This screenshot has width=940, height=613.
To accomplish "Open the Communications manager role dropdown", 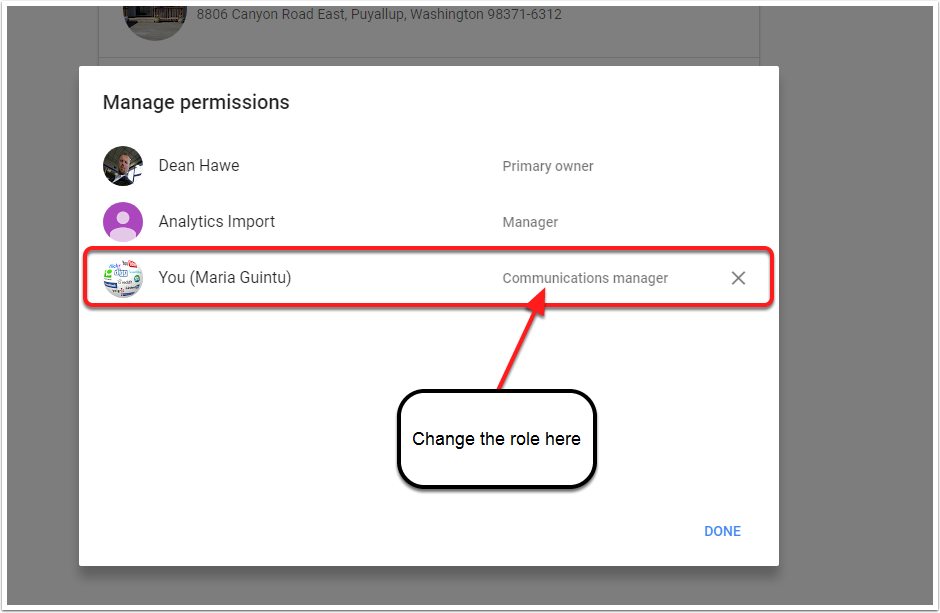I will (x=585, y=278).
